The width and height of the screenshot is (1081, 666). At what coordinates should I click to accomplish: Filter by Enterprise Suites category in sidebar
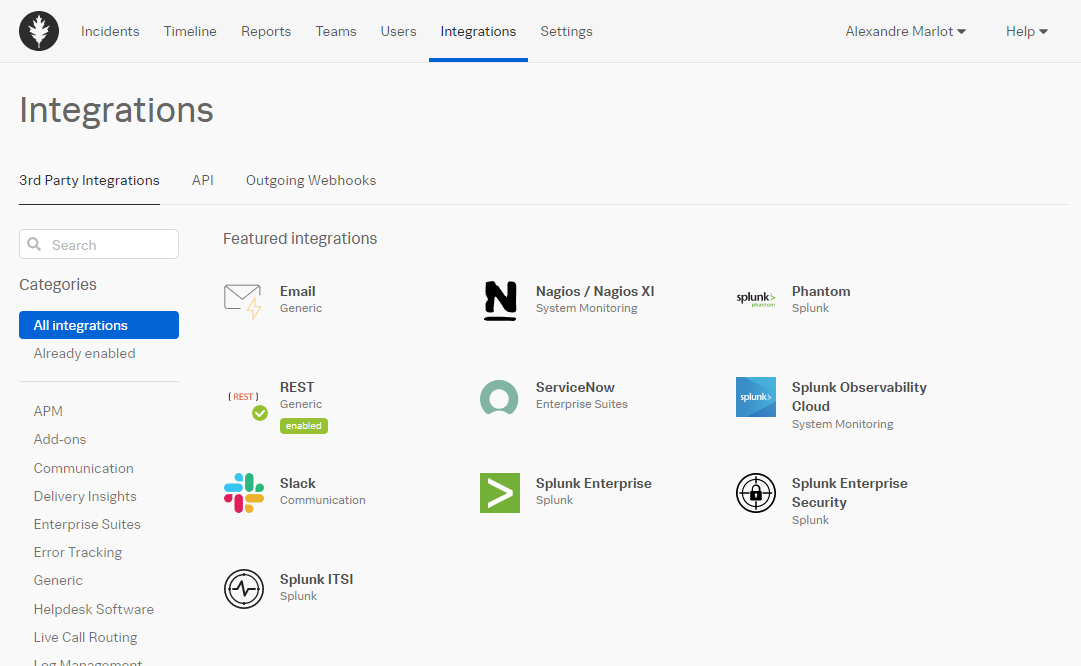coord(87,524)
